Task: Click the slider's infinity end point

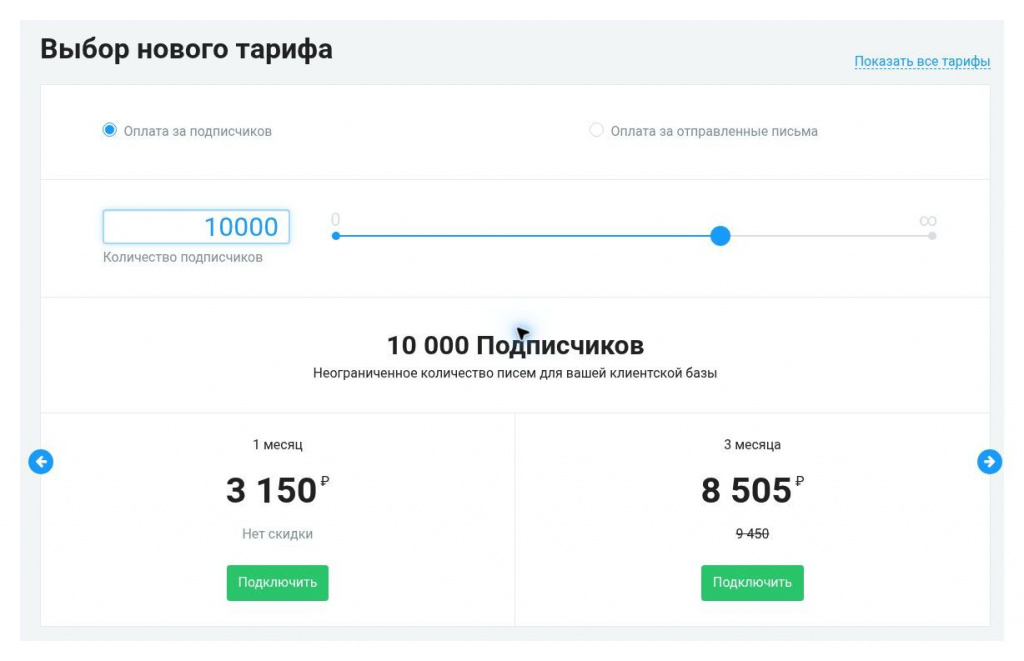Action: 932,236
